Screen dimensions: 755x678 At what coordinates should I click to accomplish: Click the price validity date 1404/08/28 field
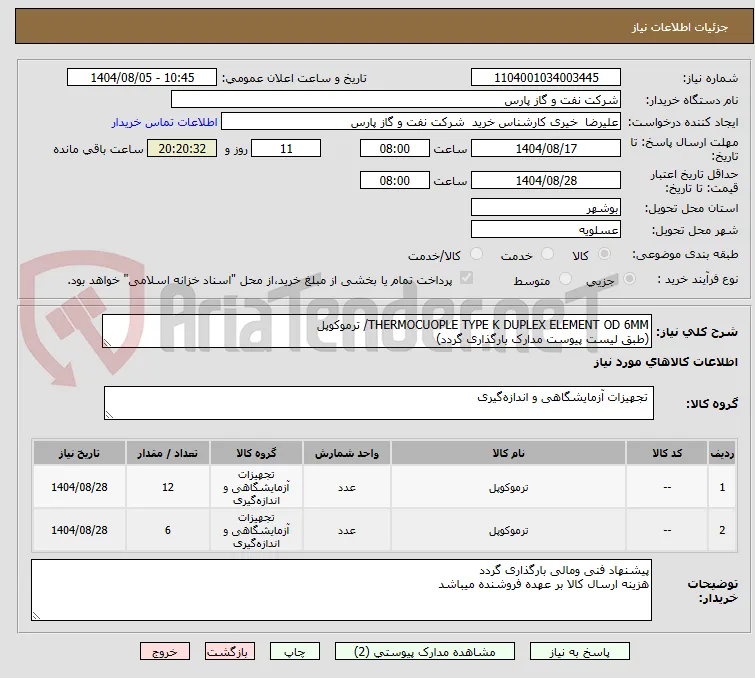(x=546, y=181)
